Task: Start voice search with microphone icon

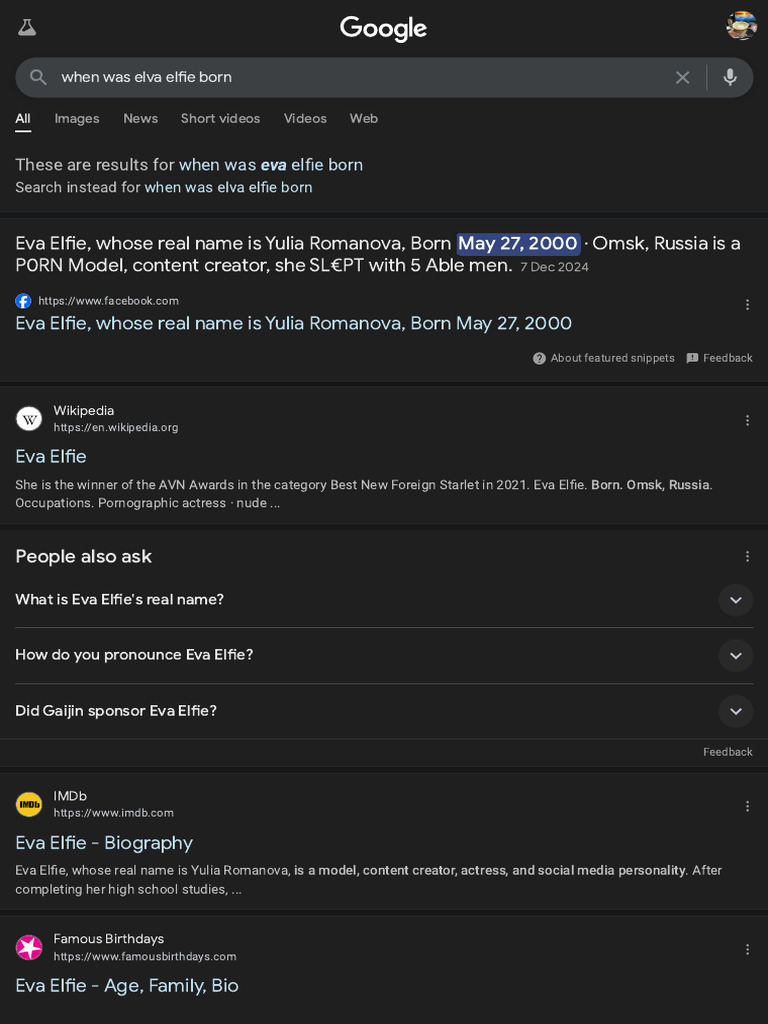Action: tap(730, 77)
